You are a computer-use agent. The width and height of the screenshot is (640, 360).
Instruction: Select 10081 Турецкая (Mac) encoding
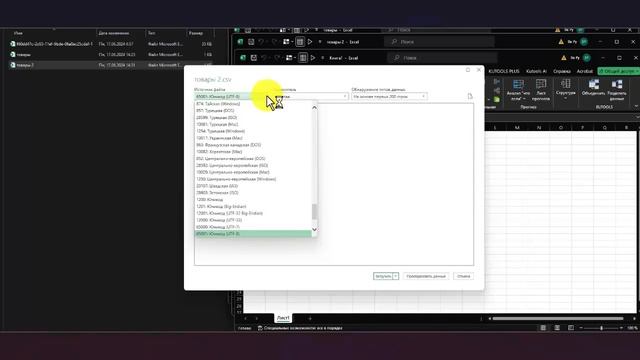coord(253,124)
